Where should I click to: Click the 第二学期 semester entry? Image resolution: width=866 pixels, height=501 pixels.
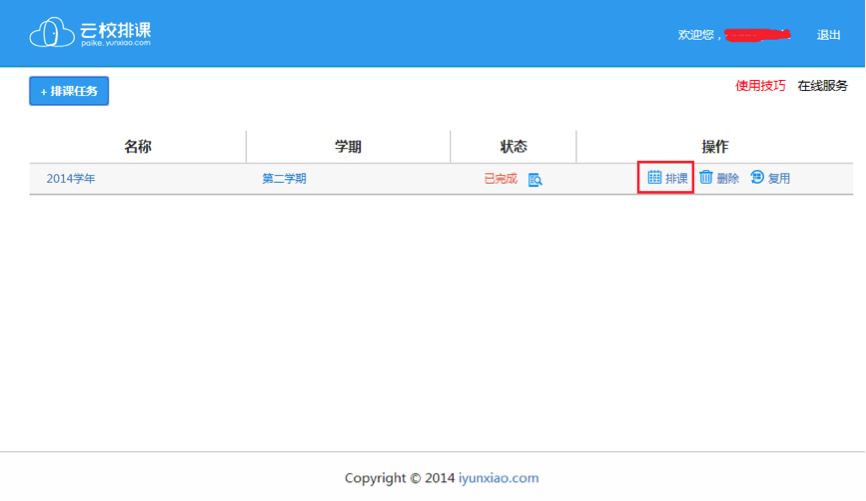click(x=284, y=179)
